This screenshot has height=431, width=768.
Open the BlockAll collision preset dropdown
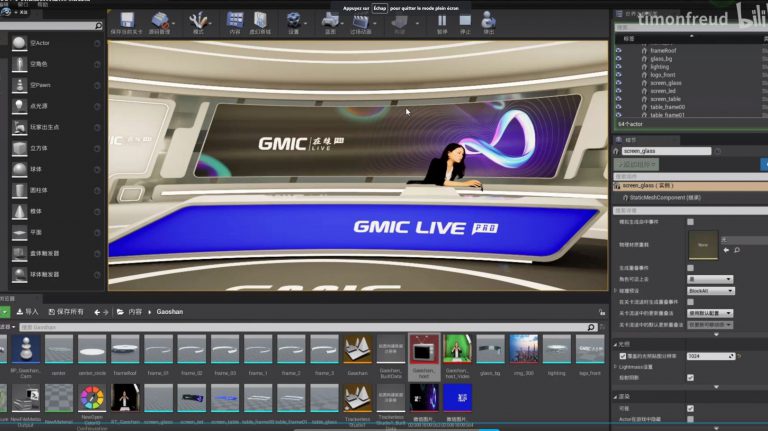[710, 291]
